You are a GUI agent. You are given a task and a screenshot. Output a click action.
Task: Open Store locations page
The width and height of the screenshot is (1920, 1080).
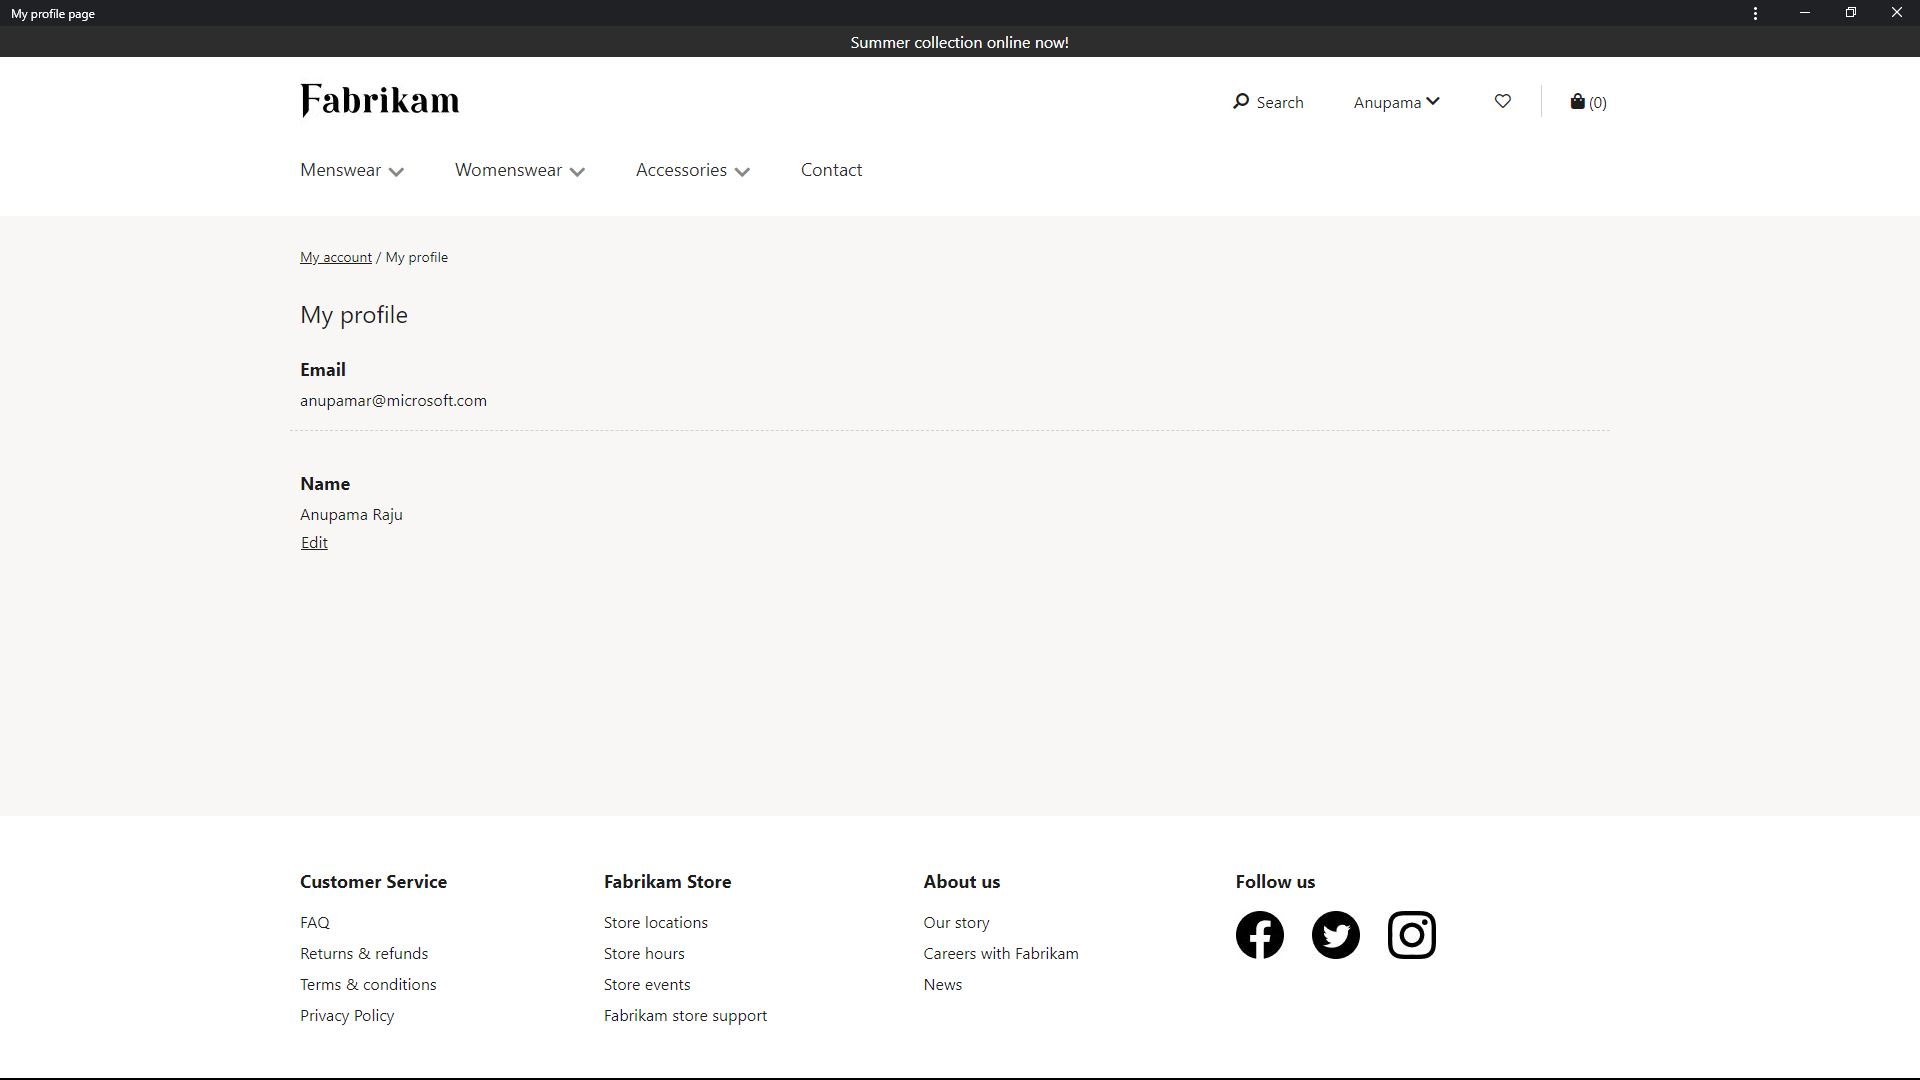pyautogui.click(x=655, y=922)
